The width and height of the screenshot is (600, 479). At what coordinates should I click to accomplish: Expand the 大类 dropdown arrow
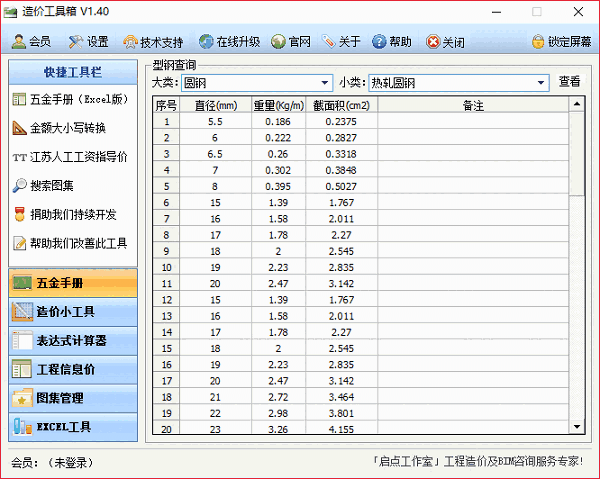point(324,83)
